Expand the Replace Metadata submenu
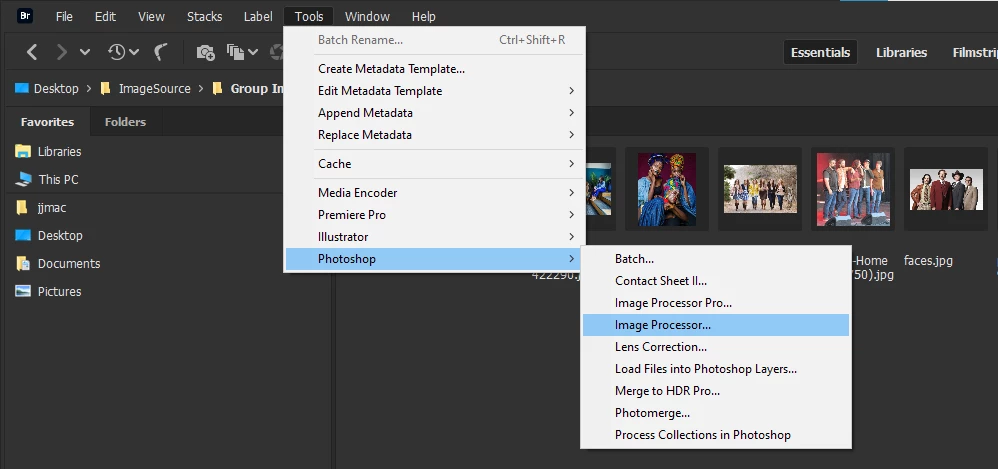Viewport: 998px width, 469px height. tap(434, 135)
